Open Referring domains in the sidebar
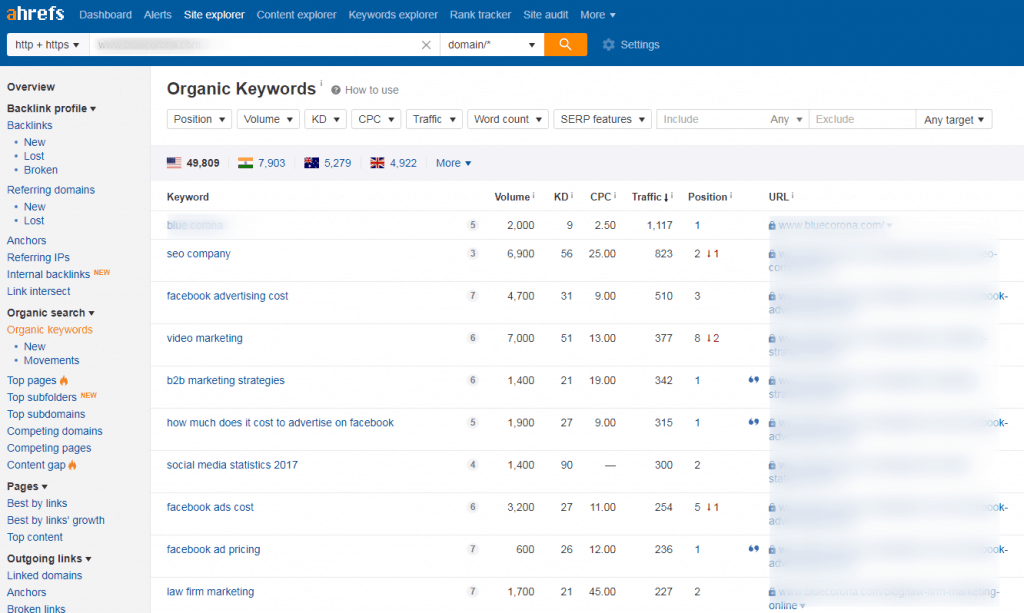 click(51, 190)
